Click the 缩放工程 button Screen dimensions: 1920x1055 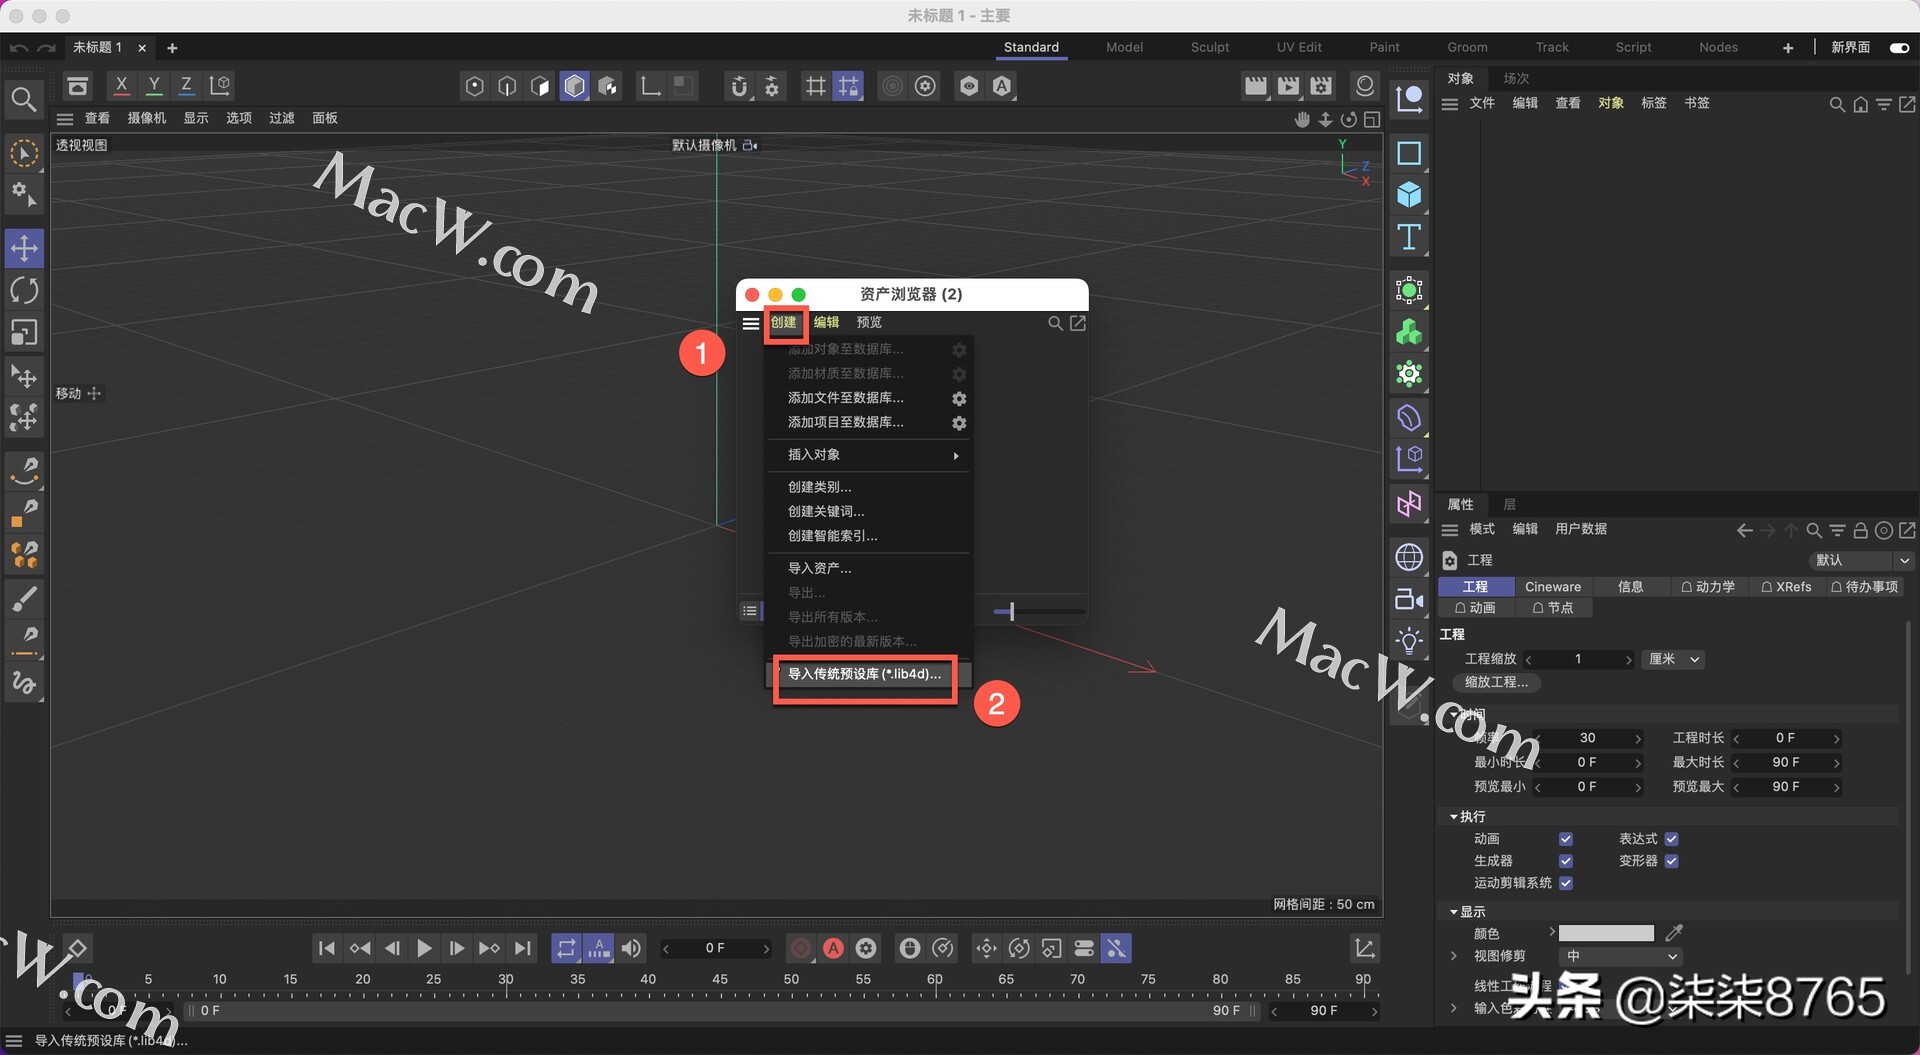pyautogui.click(x=1494, y=682)
